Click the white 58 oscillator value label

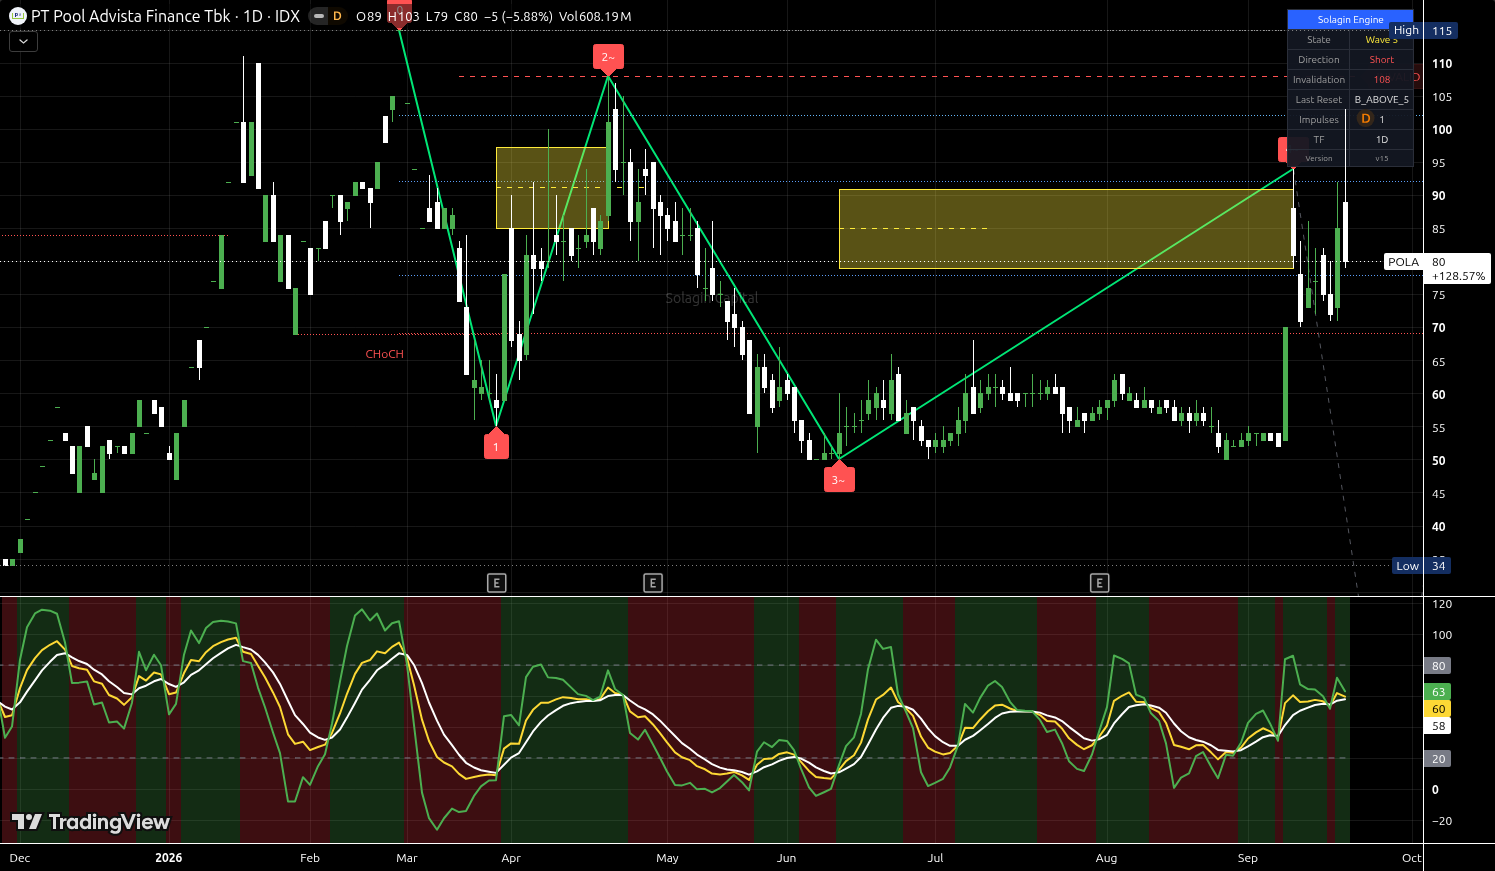[x=1438, y=726]
